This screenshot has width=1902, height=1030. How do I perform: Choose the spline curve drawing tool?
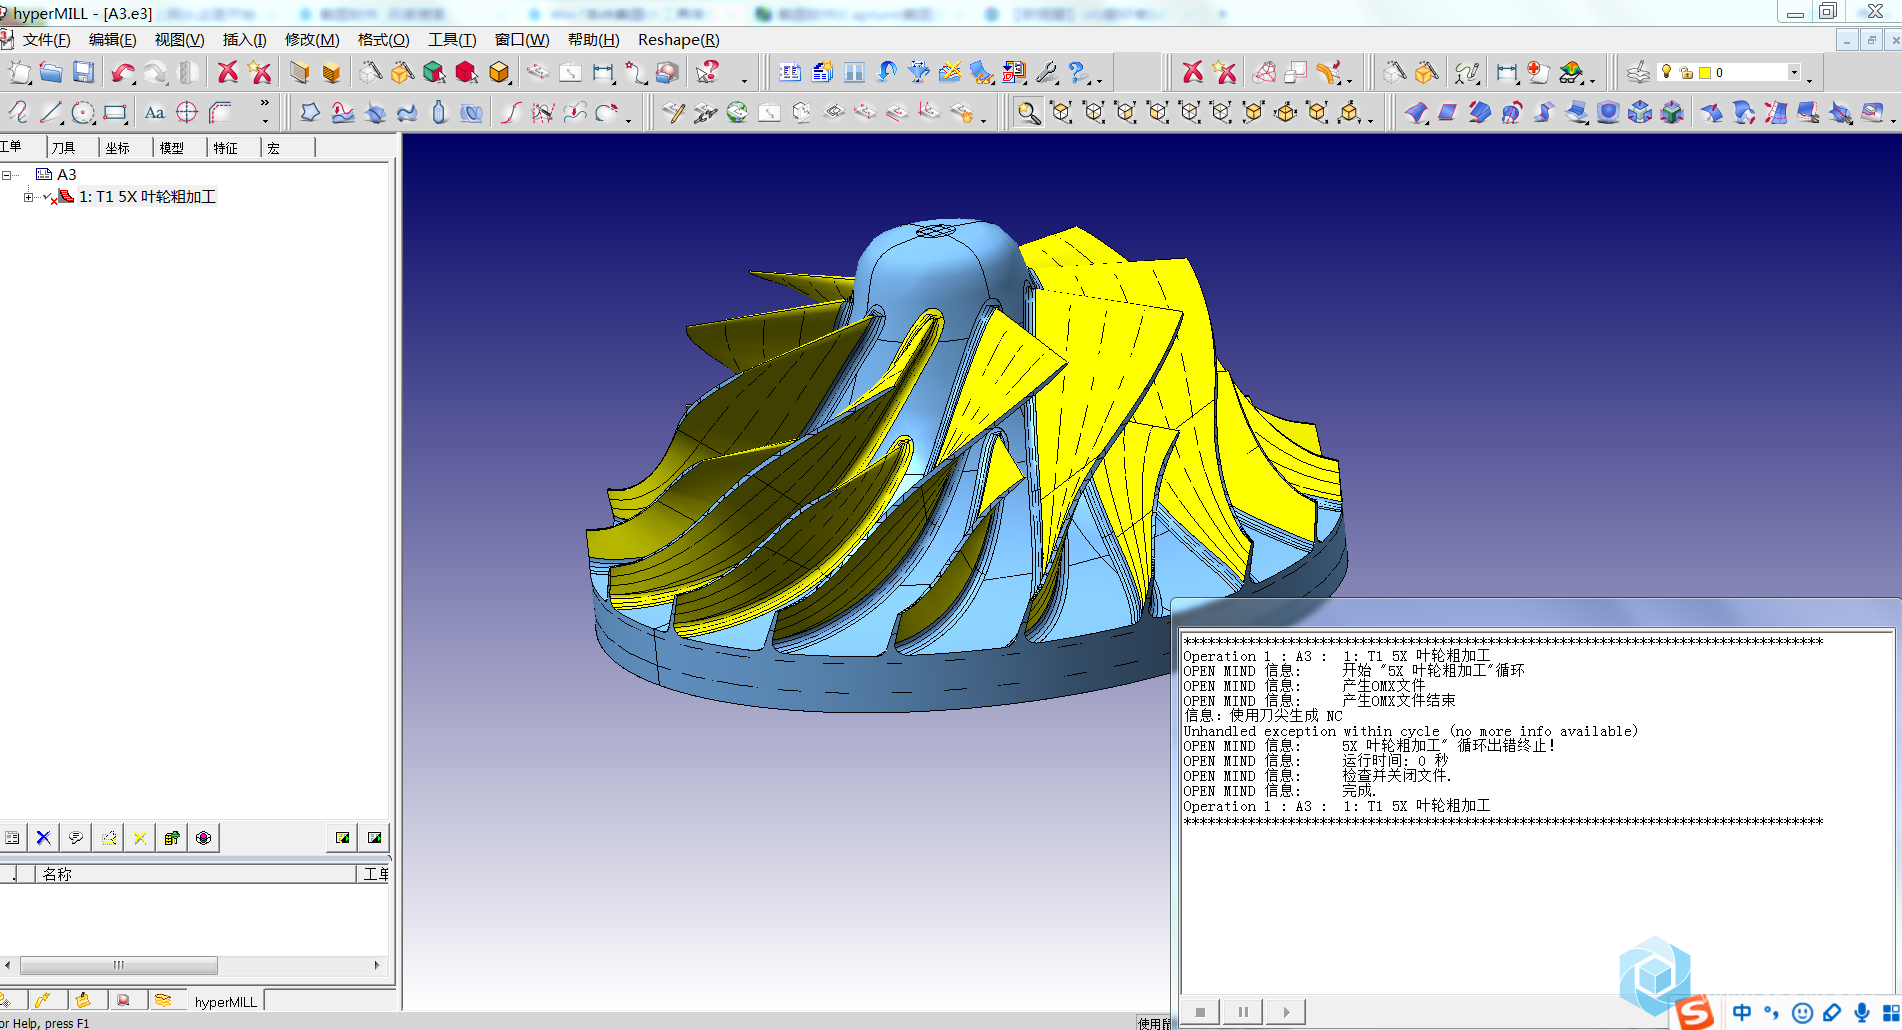[19, 112]
